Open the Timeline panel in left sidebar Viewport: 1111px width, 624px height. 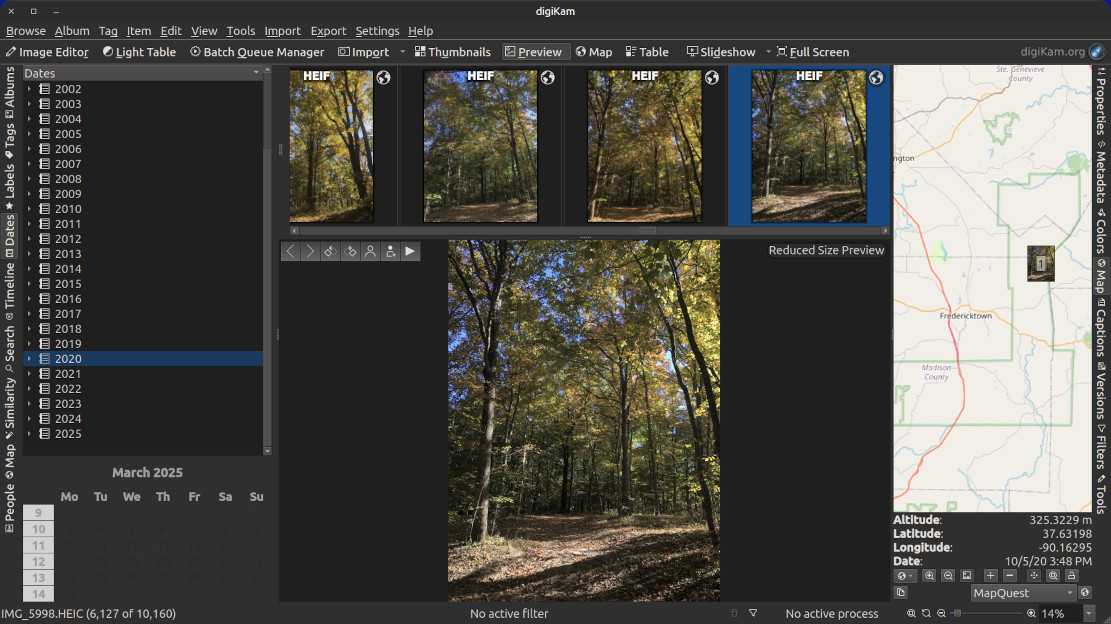tap(9, 289)
